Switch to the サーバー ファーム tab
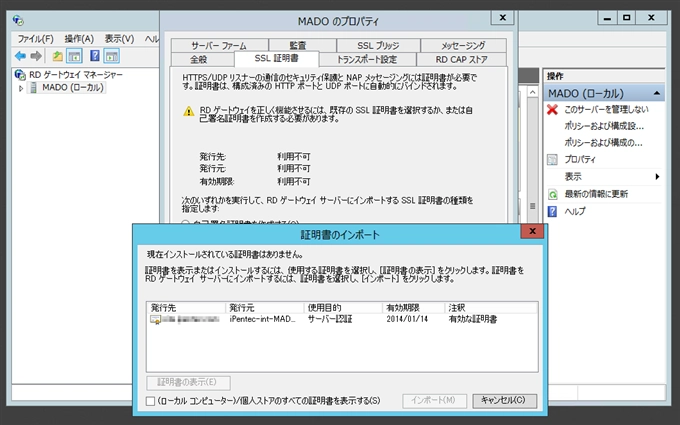 (x=219, y=46)
